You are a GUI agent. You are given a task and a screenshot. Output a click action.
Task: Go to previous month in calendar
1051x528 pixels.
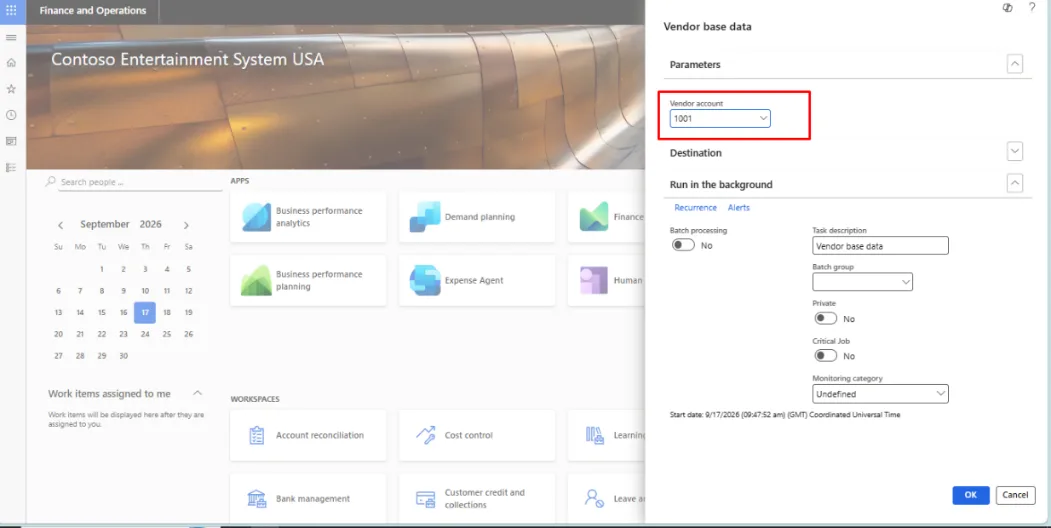tap(60, 225)
